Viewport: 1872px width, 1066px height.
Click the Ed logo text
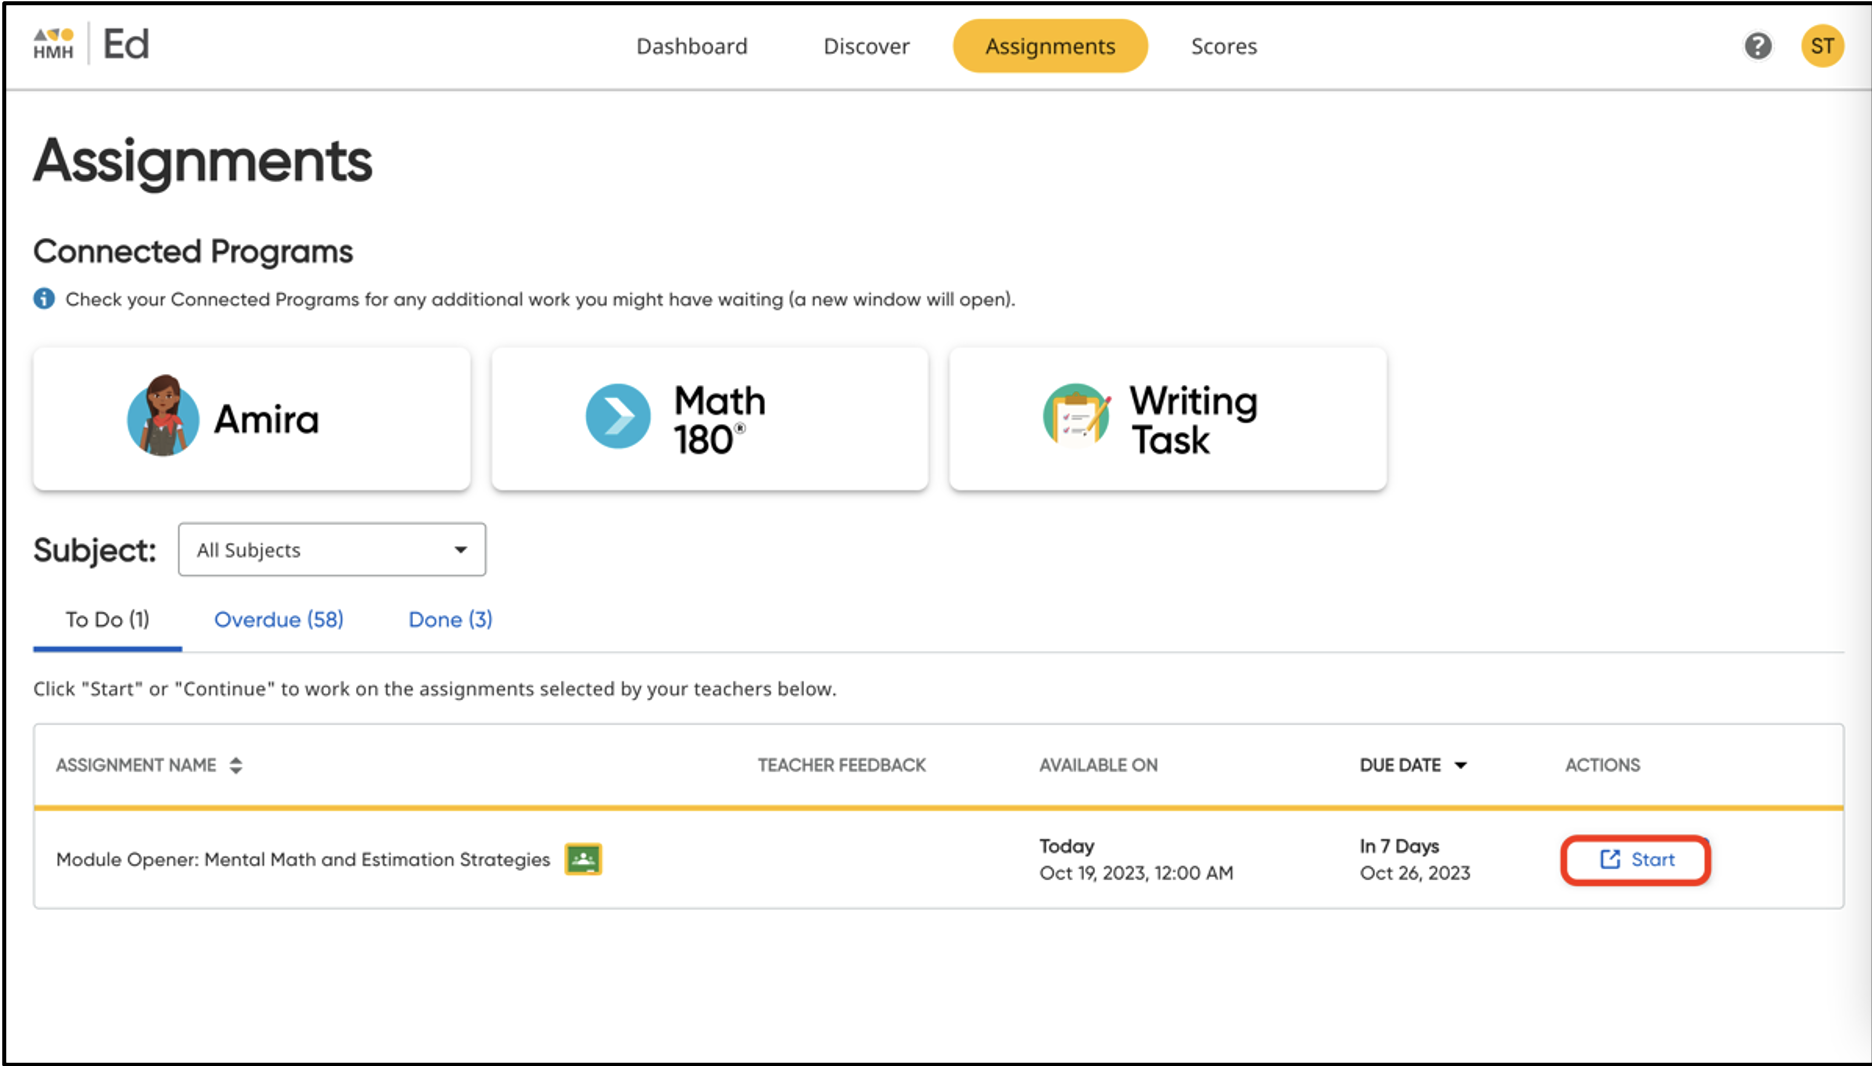(126, 44)
